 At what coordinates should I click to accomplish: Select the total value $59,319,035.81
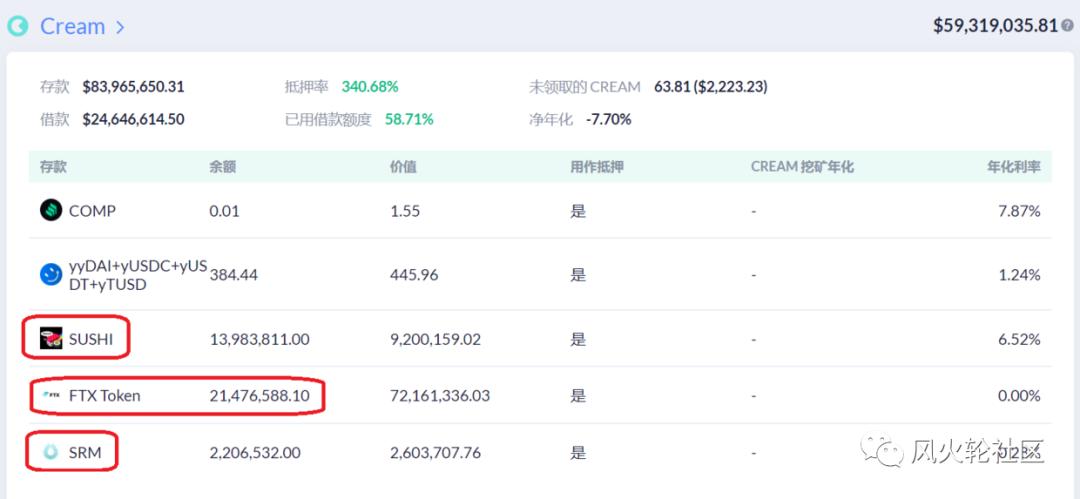[x=995, y=26]
